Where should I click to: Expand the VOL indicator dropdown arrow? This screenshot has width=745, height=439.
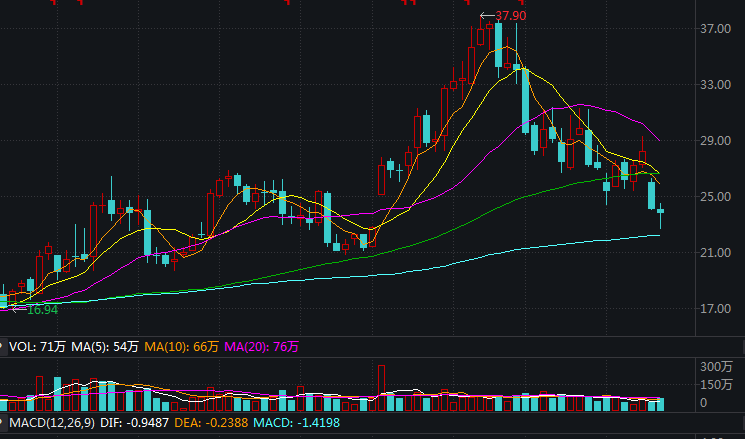tap(4, 347)
